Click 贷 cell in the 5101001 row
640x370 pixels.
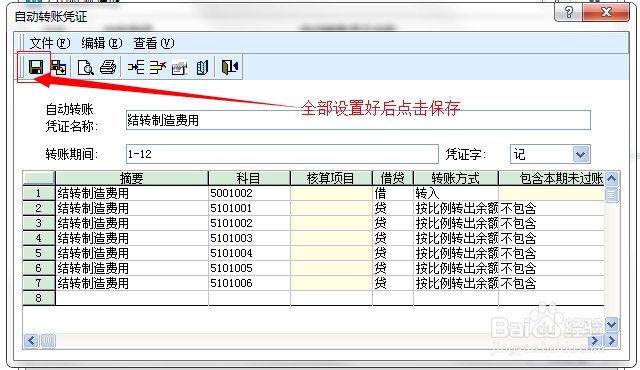tap(393, 208)
